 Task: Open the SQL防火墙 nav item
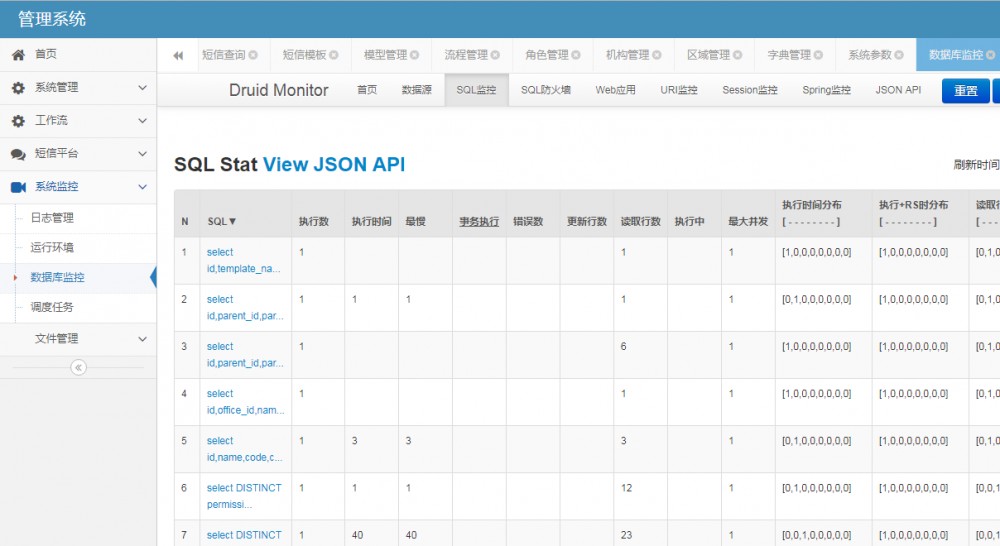(x=546, y=90)
